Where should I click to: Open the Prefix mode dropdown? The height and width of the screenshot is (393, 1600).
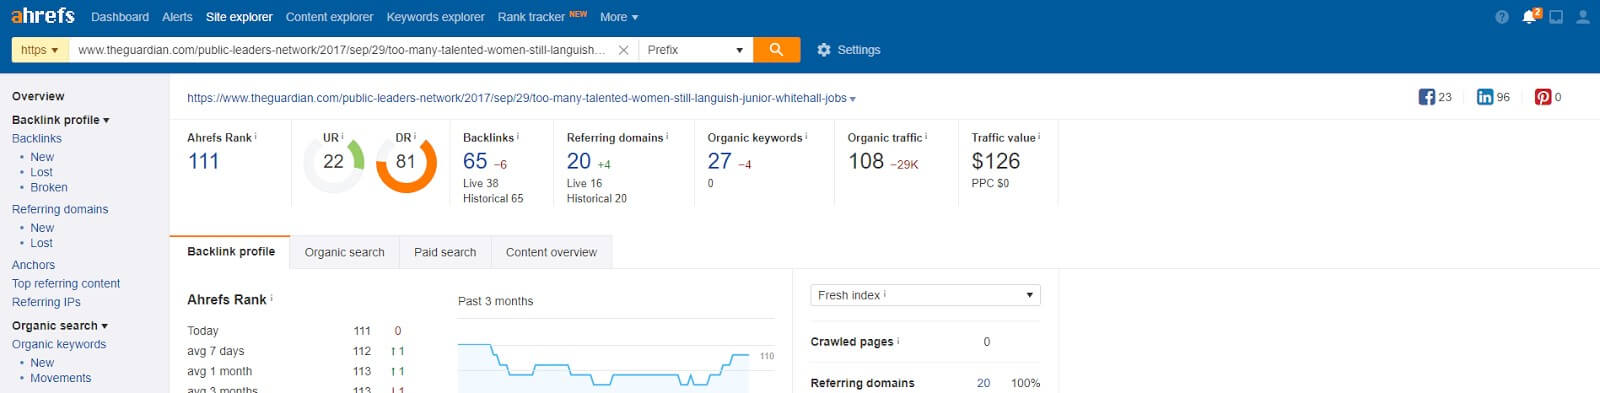coord(696,50)
